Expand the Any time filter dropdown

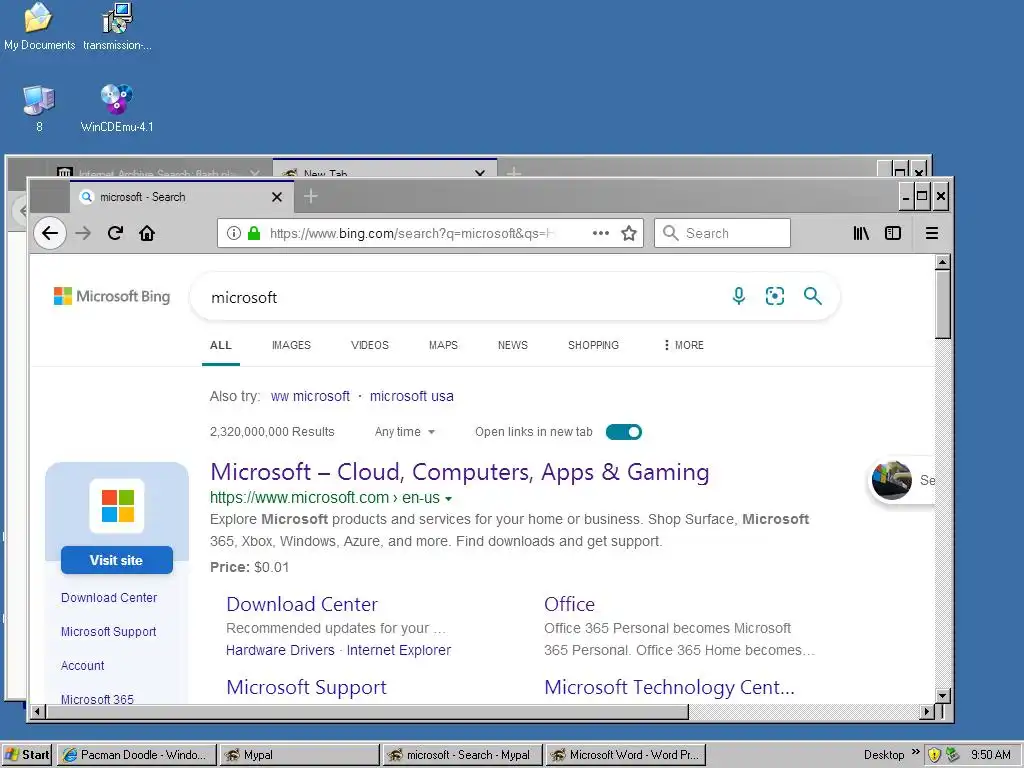[404, 432]
